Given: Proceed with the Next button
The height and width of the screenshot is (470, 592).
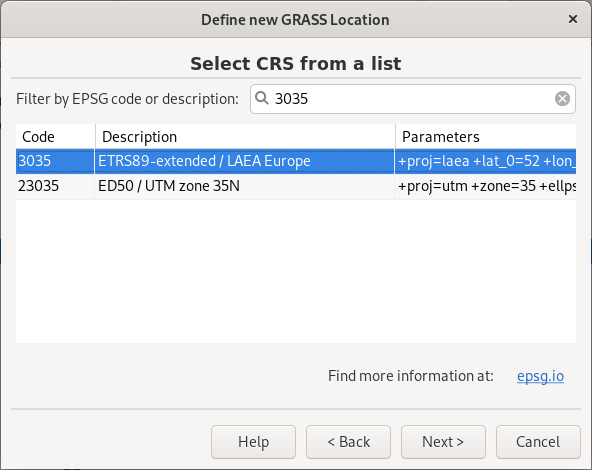Looking at the screenshot, I should tap(443, 442).
